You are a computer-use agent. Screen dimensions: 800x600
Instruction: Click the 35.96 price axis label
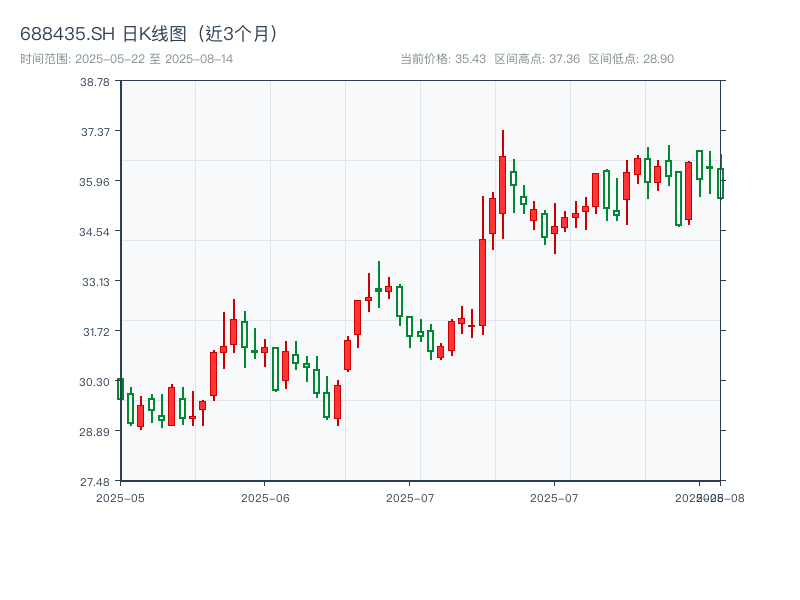(95, 182)
